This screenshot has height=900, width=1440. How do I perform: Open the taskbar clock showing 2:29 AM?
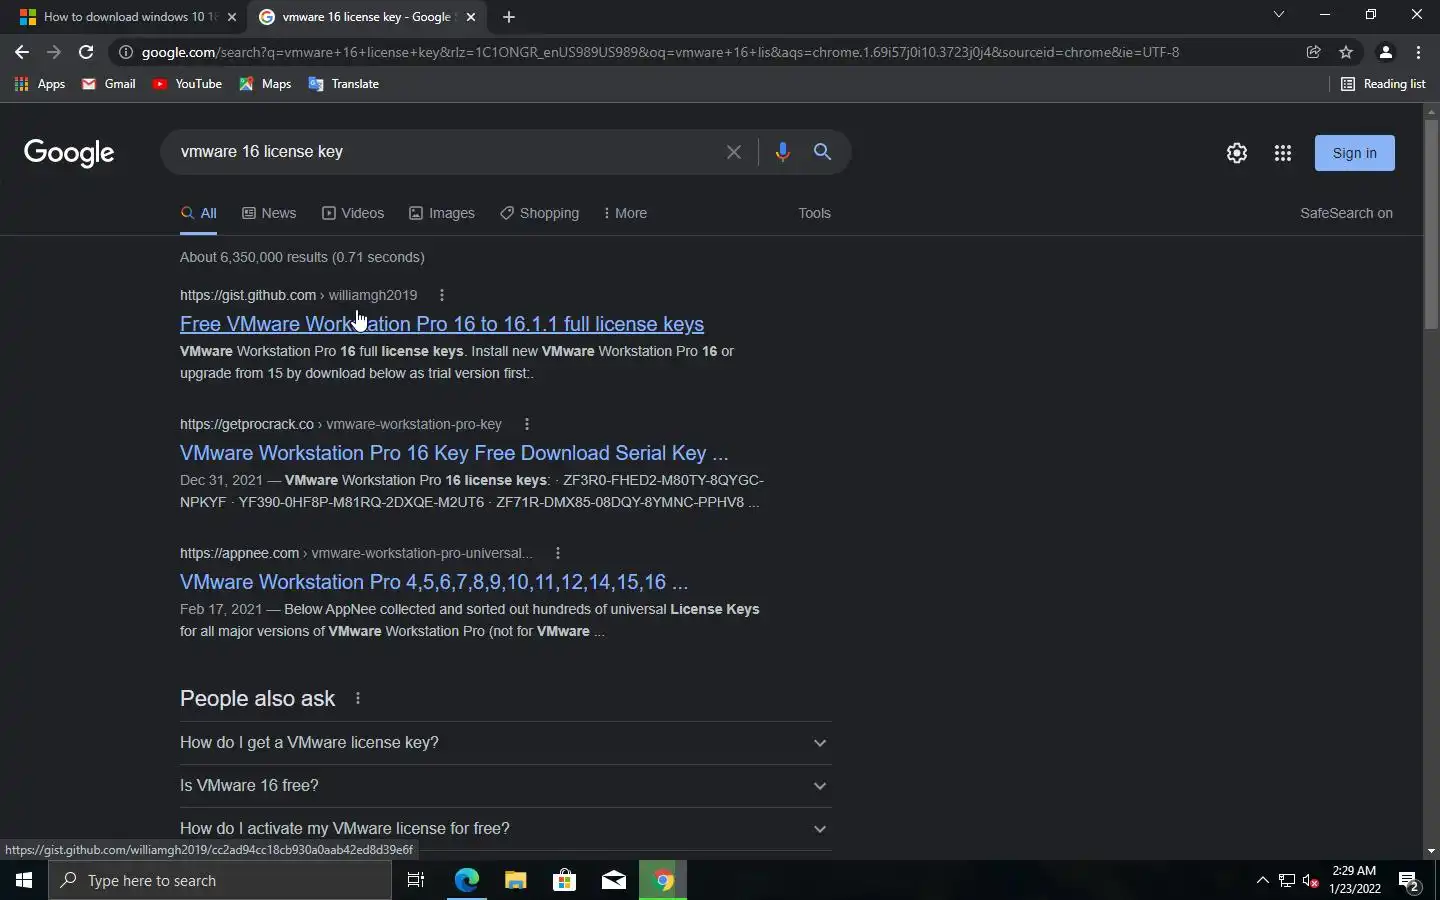point(1357,880)
